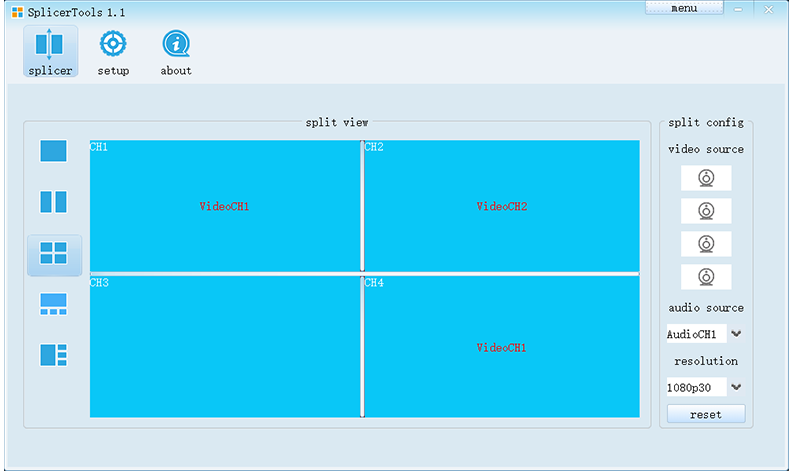This screenshot has width=790, height=471.
Task: Open the splicer tab
Action: pyautogui.click(x=49, y=53)
